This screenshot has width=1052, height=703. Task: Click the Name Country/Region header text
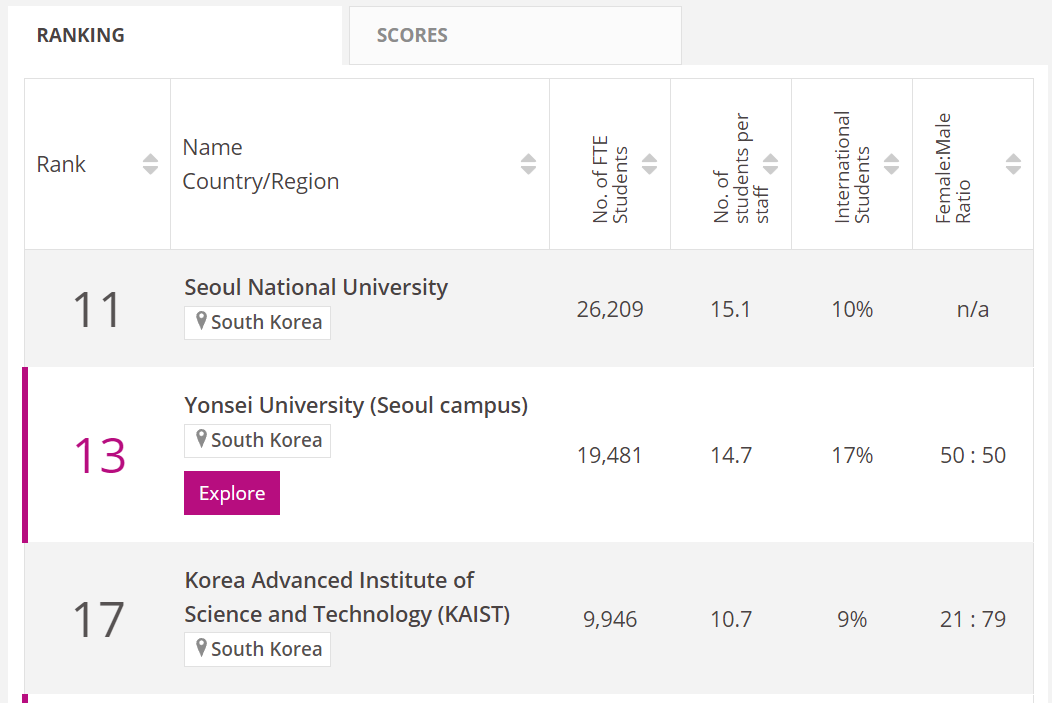pyautogui.click(x=261, y=164)
